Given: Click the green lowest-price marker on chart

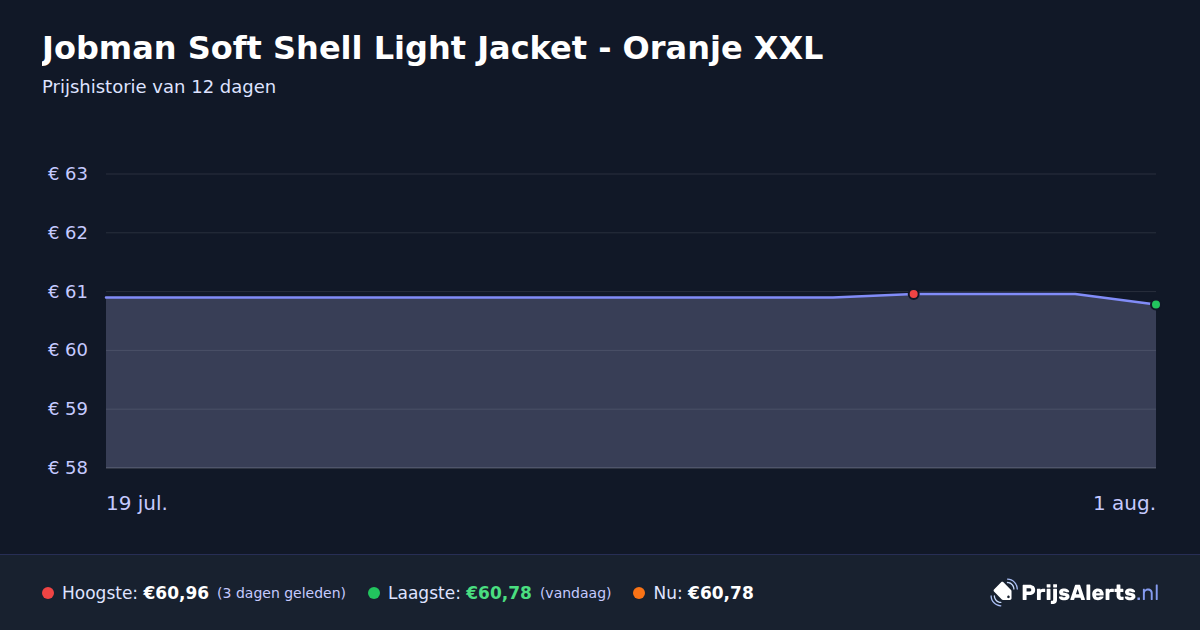Looking at the screenshot, I should pyautogui.click(x=1155, y=304).
